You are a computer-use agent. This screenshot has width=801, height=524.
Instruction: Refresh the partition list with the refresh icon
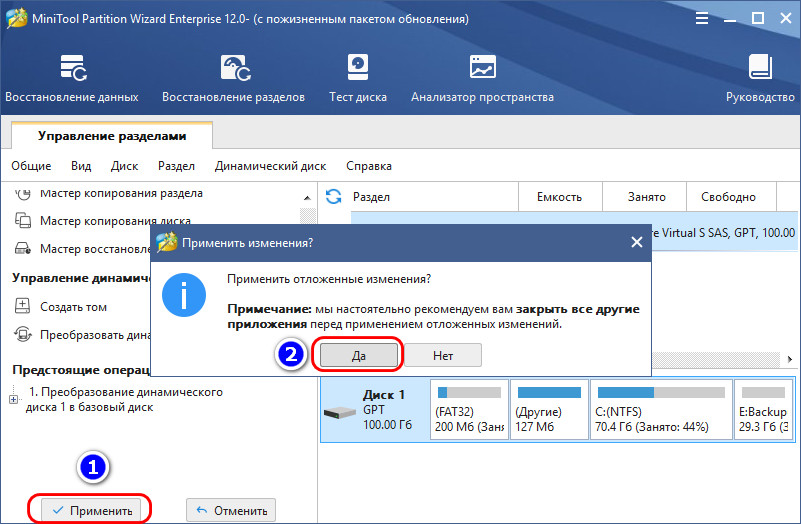[x=334, y=197]
